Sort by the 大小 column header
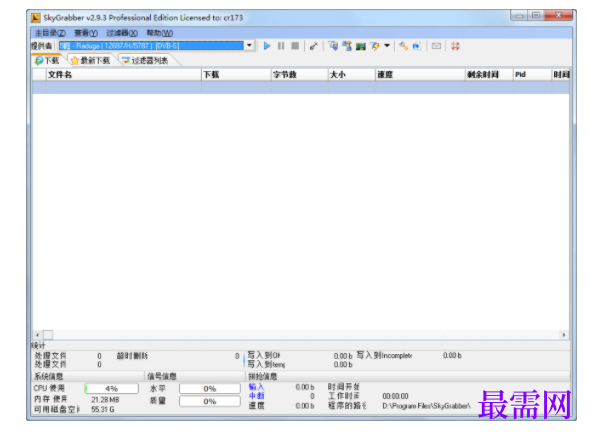This screenshot has width=590, height=436. (x=352, y=74)
